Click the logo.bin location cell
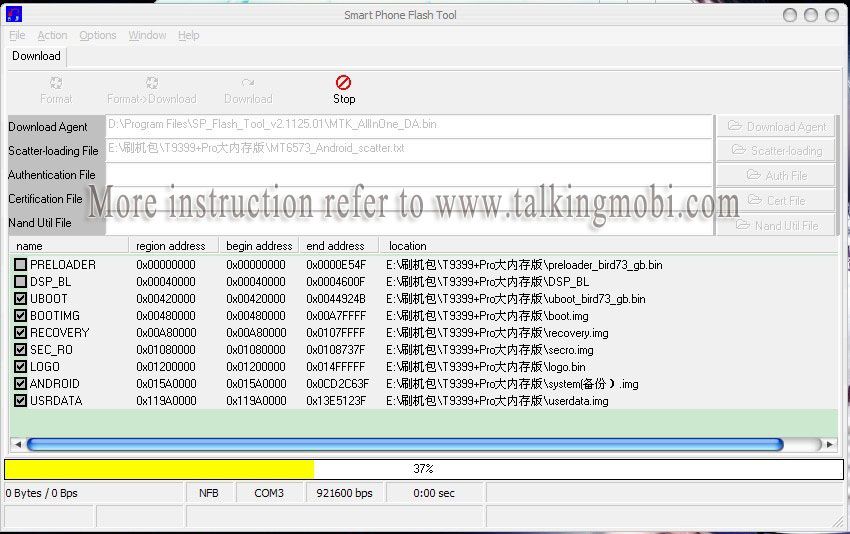 point(486,366)
